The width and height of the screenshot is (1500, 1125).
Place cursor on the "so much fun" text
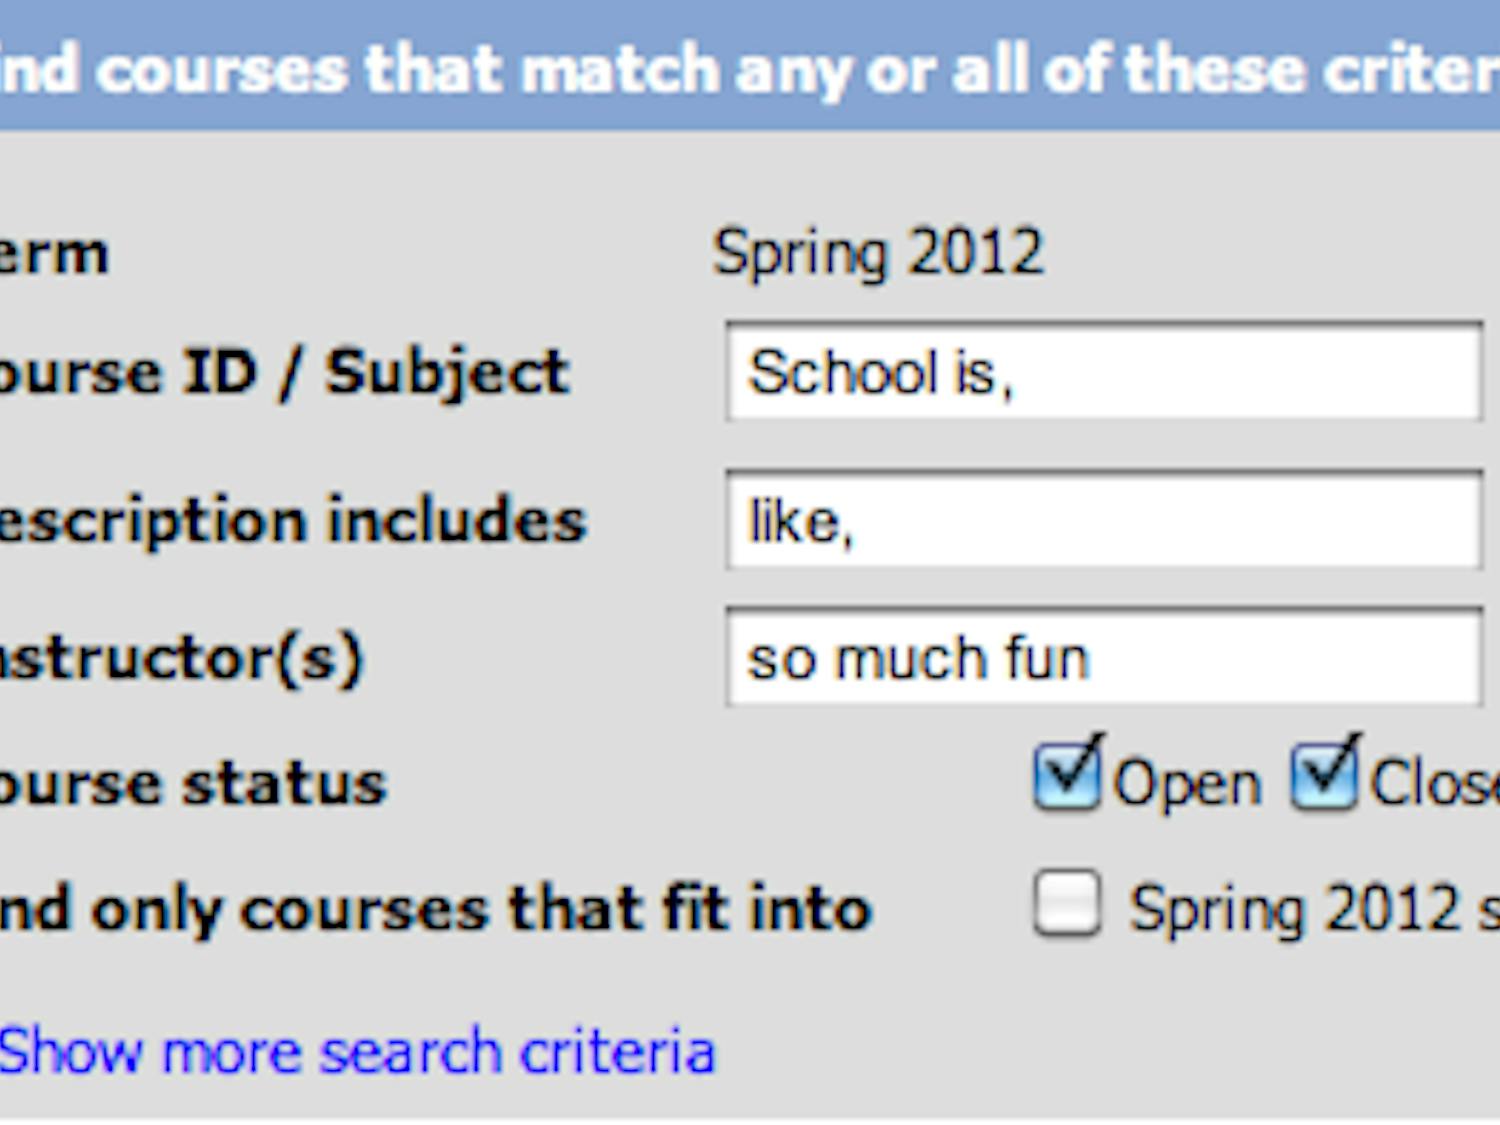pyautogui.click(x=917, y=659)
